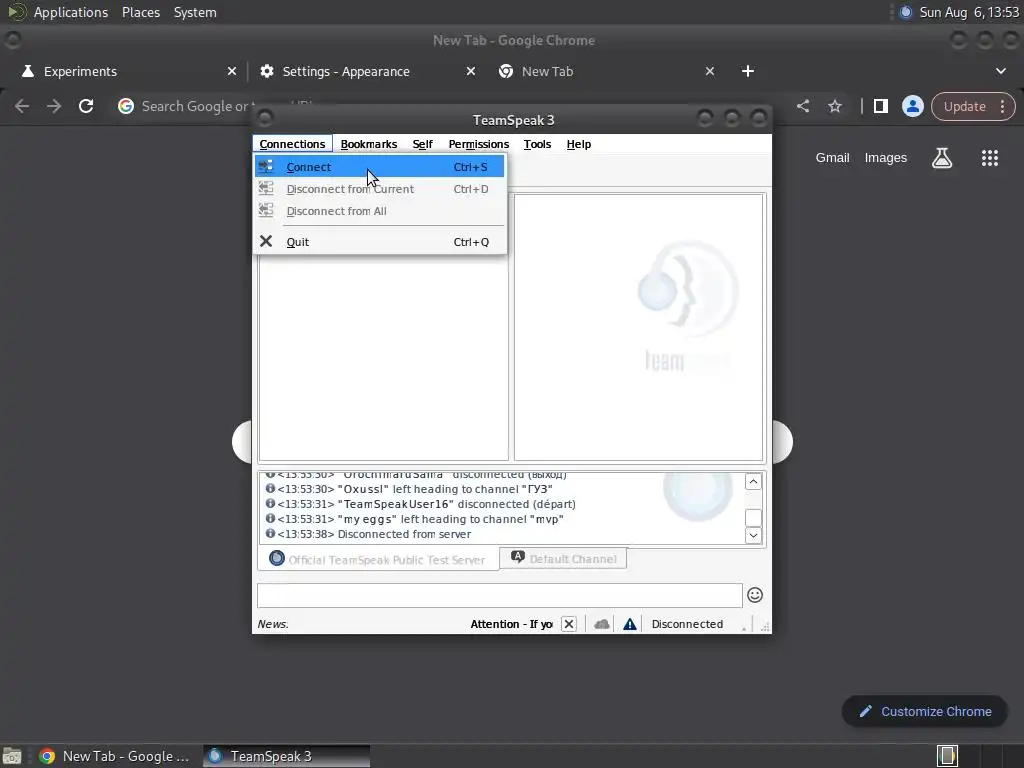Click chat log scrollbar down arrow
The width and height of the screenshot is (1024, 768).
point(753,536)
